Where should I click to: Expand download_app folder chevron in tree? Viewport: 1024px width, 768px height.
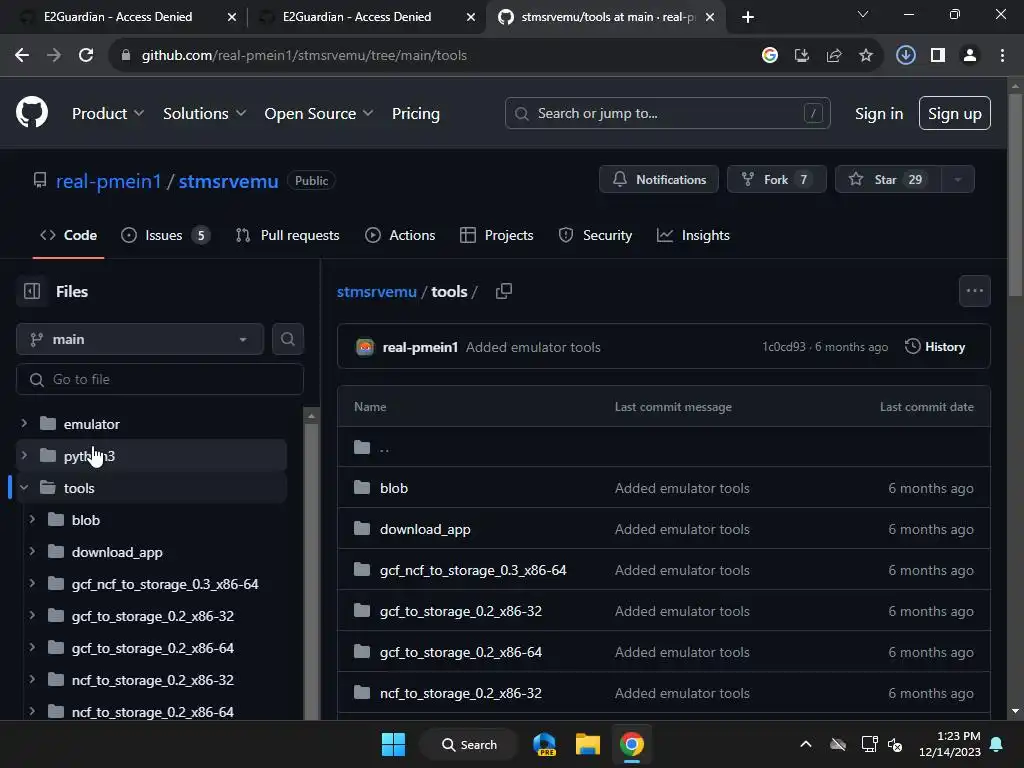32,551
